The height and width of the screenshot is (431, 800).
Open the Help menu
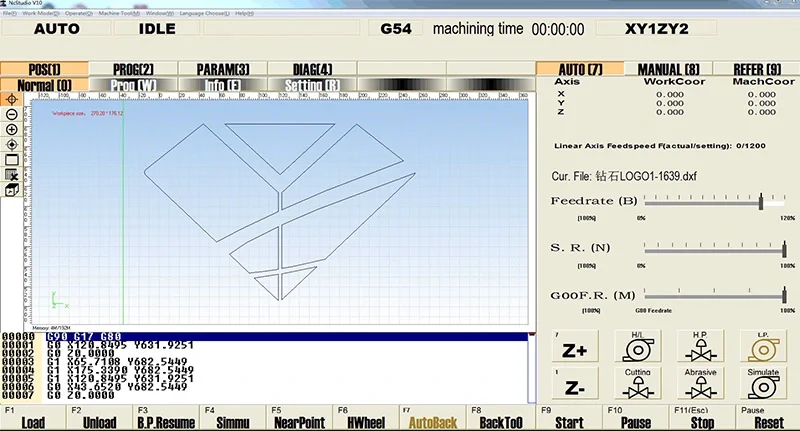[244, 13]
